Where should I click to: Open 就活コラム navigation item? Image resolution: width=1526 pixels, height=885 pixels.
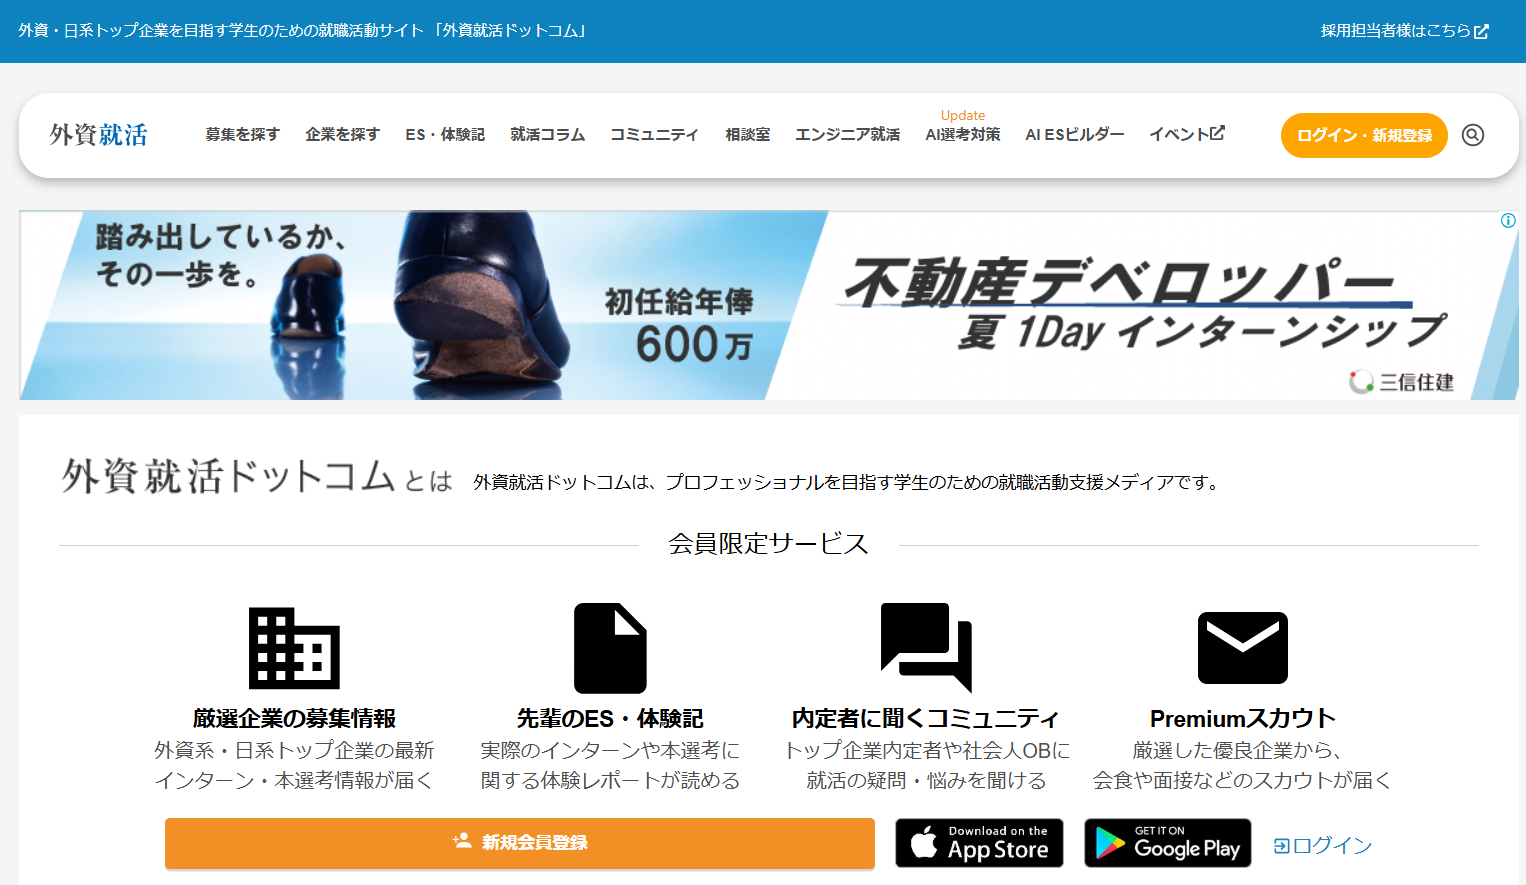[x=547, y=135]
